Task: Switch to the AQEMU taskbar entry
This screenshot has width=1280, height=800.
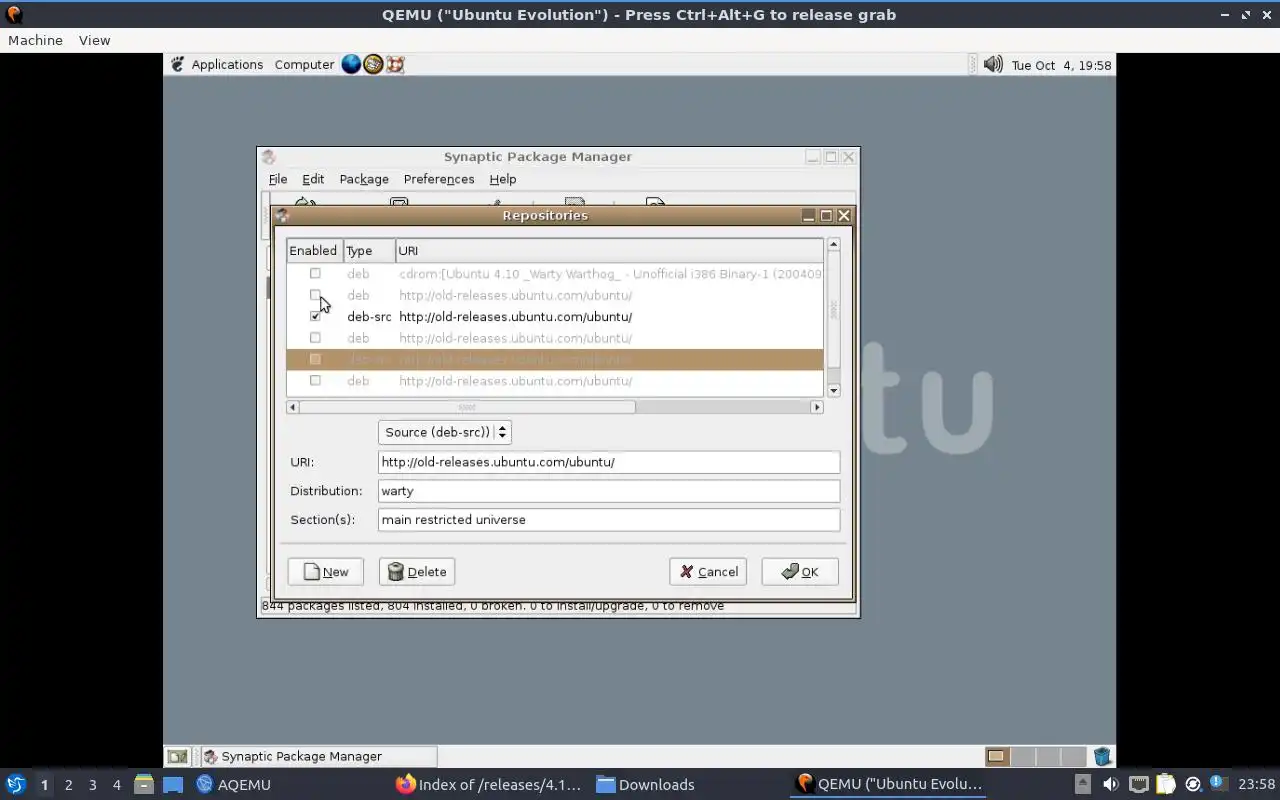Action: [234, 784]
